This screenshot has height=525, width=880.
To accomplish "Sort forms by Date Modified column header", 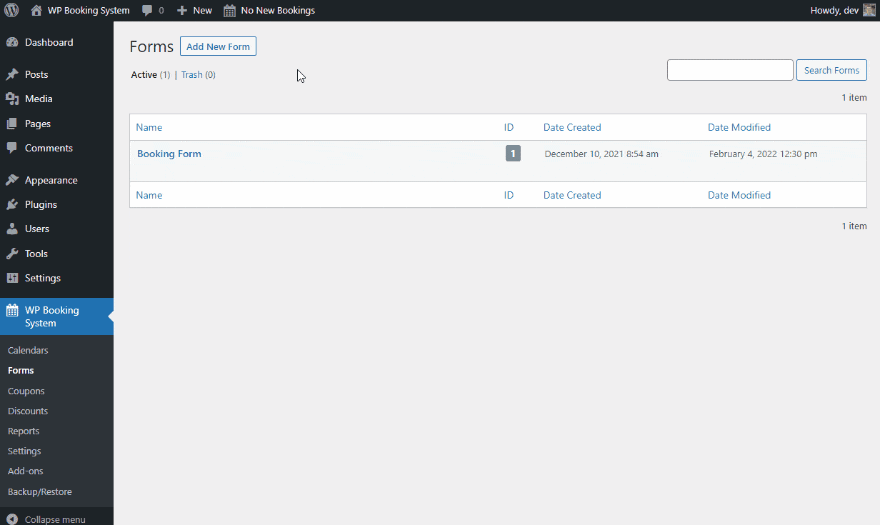I will click(739, 127).
